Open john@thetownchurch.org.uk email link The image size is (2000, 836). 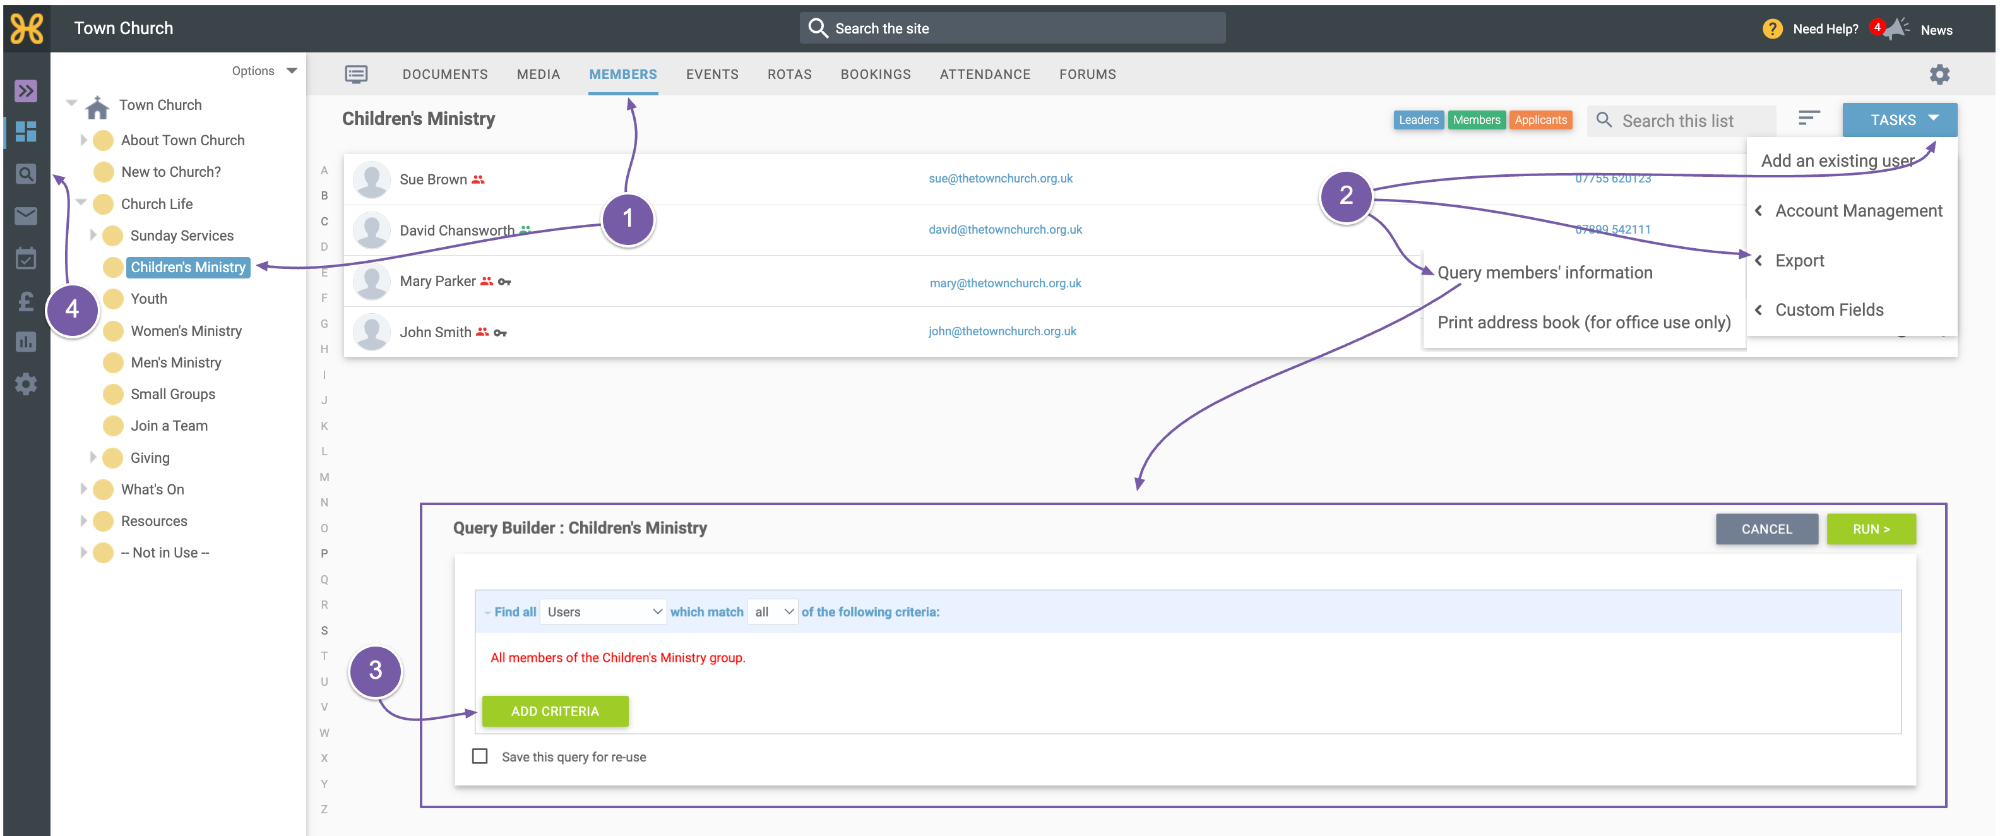[1002, 331]
